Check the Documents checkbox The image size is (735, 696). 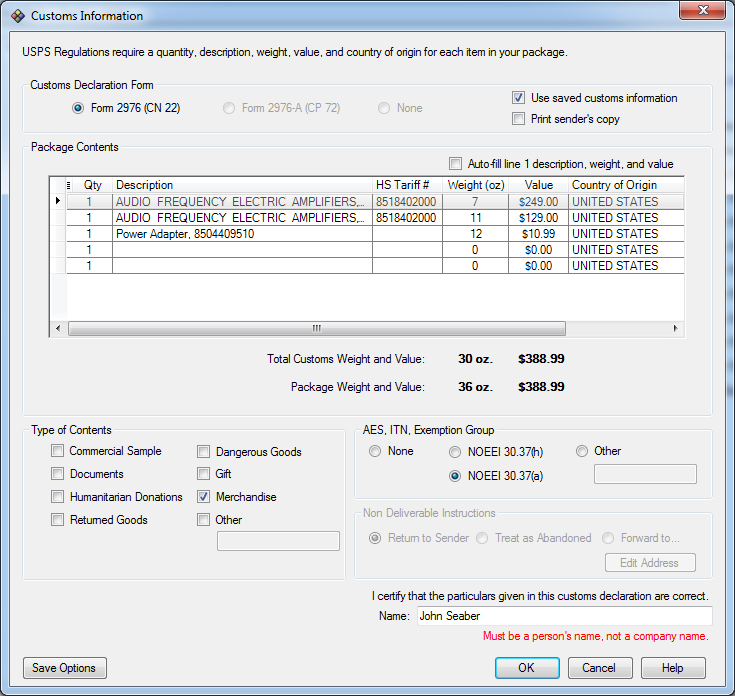tap(57, 474)
